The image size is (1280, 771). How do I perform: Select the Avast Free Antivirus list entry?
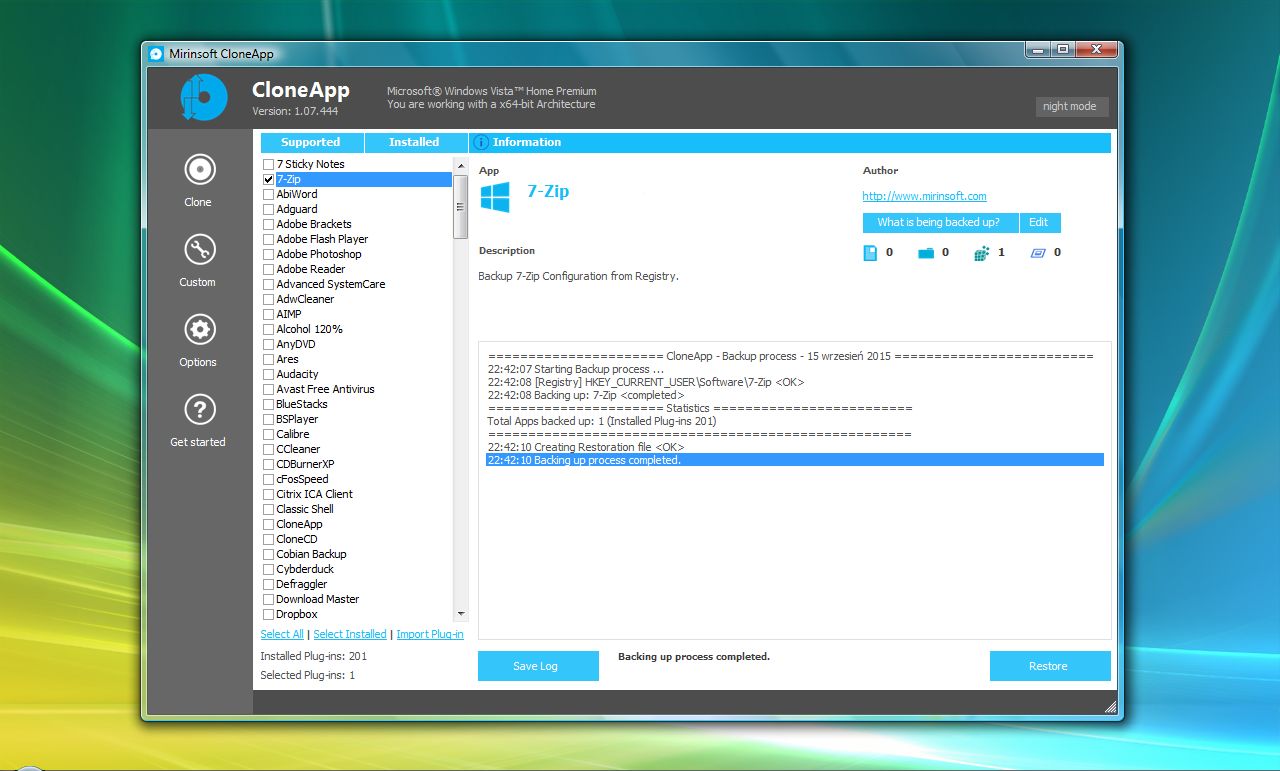pyautogui.click(x=325, y=390)
